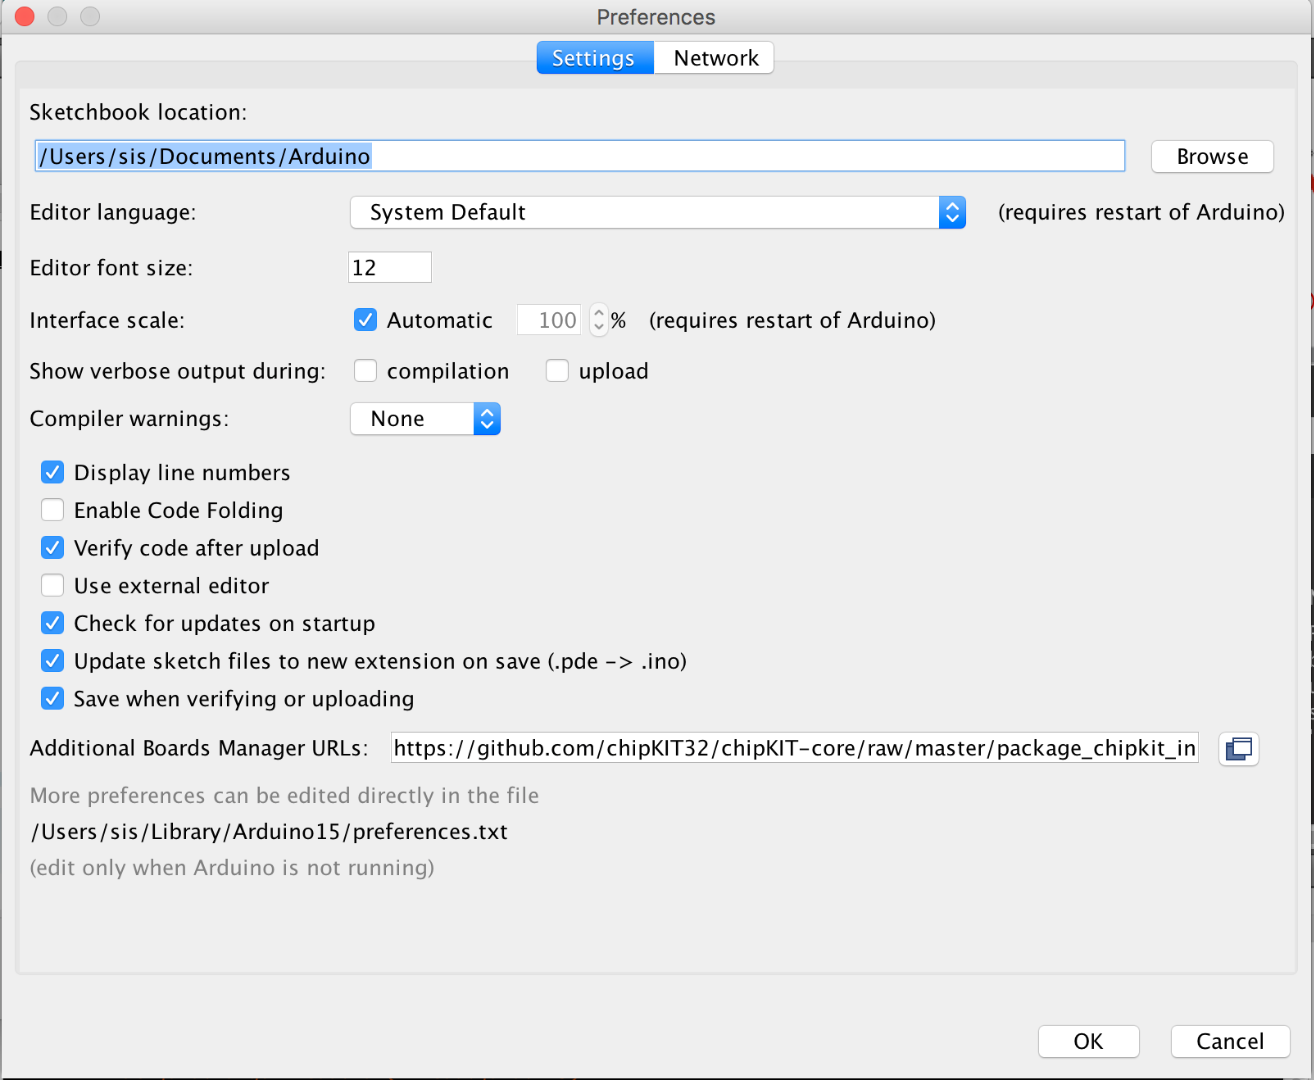Toggle Save when verifying or uploading

pyautogui.click(x=52, y=698)
